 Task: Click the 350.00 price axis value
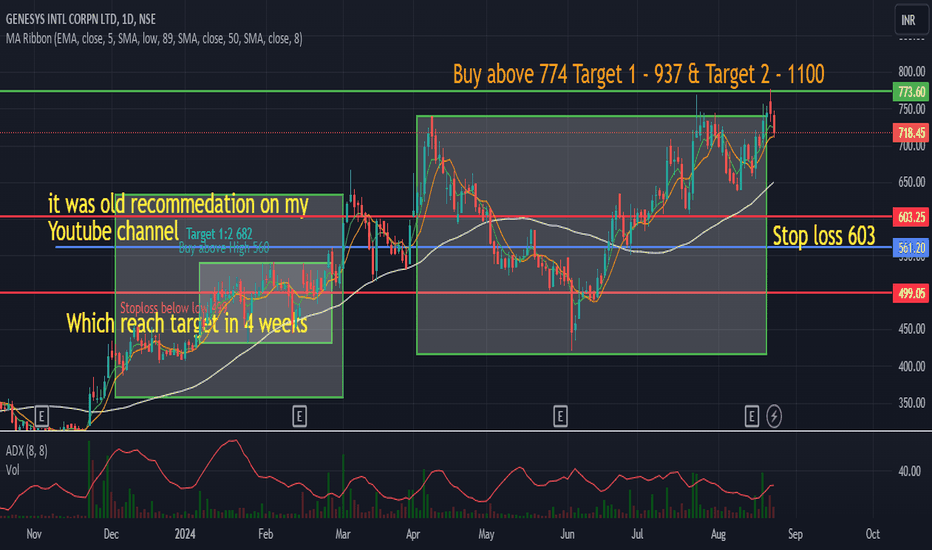tap(911, 403)
